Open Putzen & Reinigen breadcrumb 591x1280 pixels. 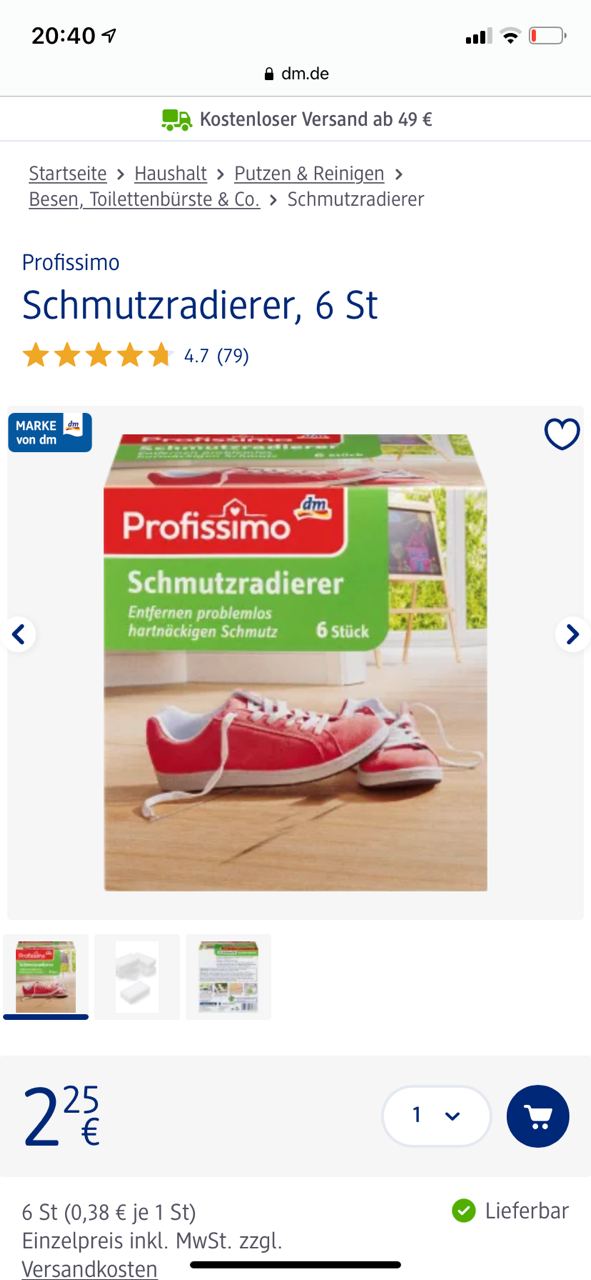coord(309,173)
